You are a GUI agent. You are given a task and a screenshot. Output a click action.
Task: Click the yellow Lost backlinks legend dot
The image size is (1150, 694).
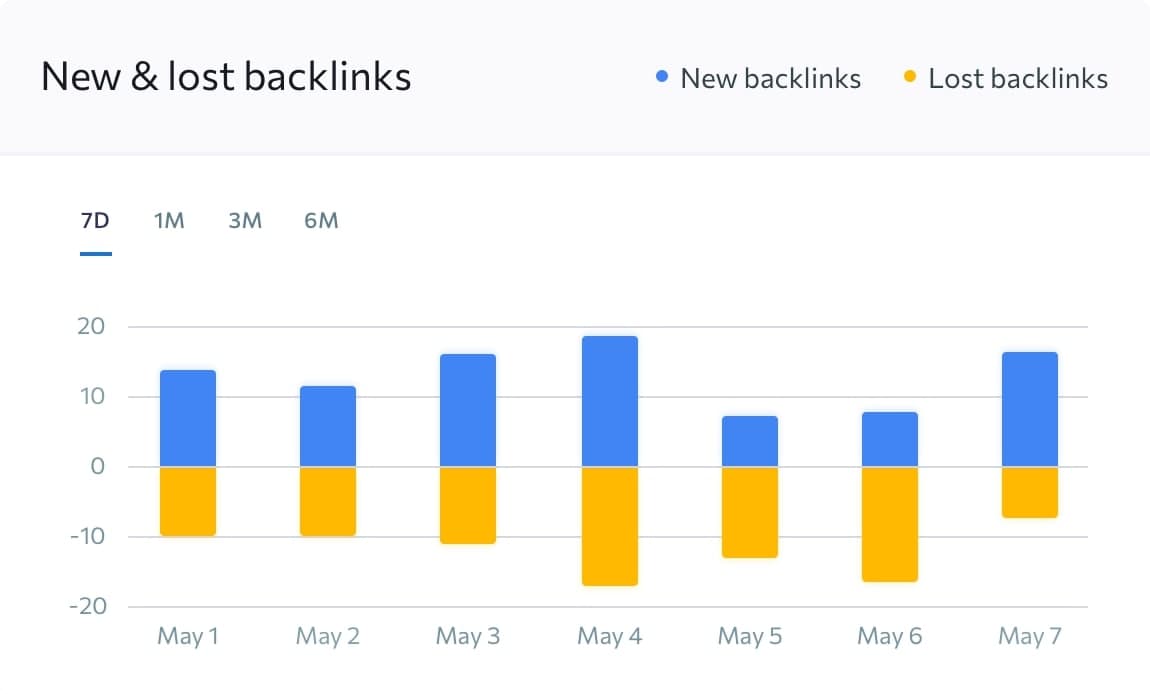point(910,78)
